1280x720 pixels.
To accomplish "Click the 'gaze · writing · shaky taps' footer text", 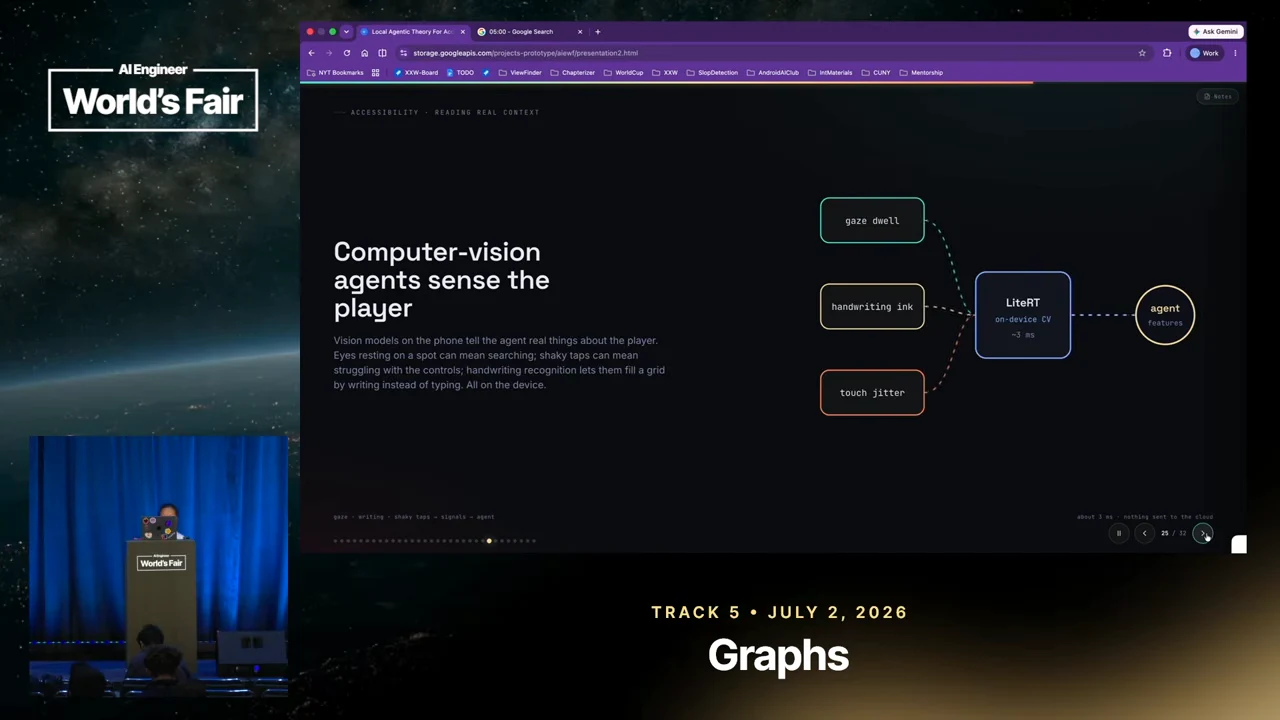I will (414, 517).
